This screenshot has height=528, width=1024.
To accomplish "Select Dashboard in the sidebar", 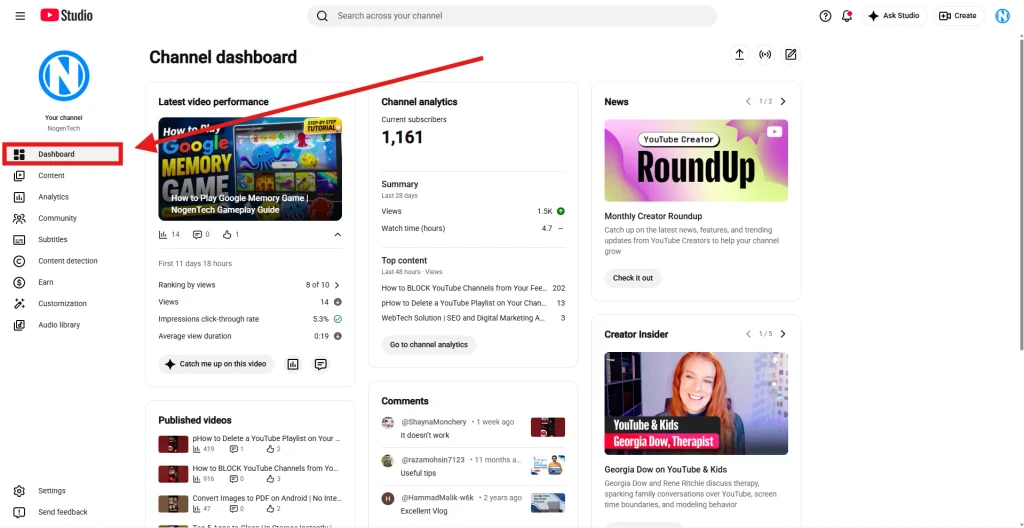I will (x=63, y=155).
